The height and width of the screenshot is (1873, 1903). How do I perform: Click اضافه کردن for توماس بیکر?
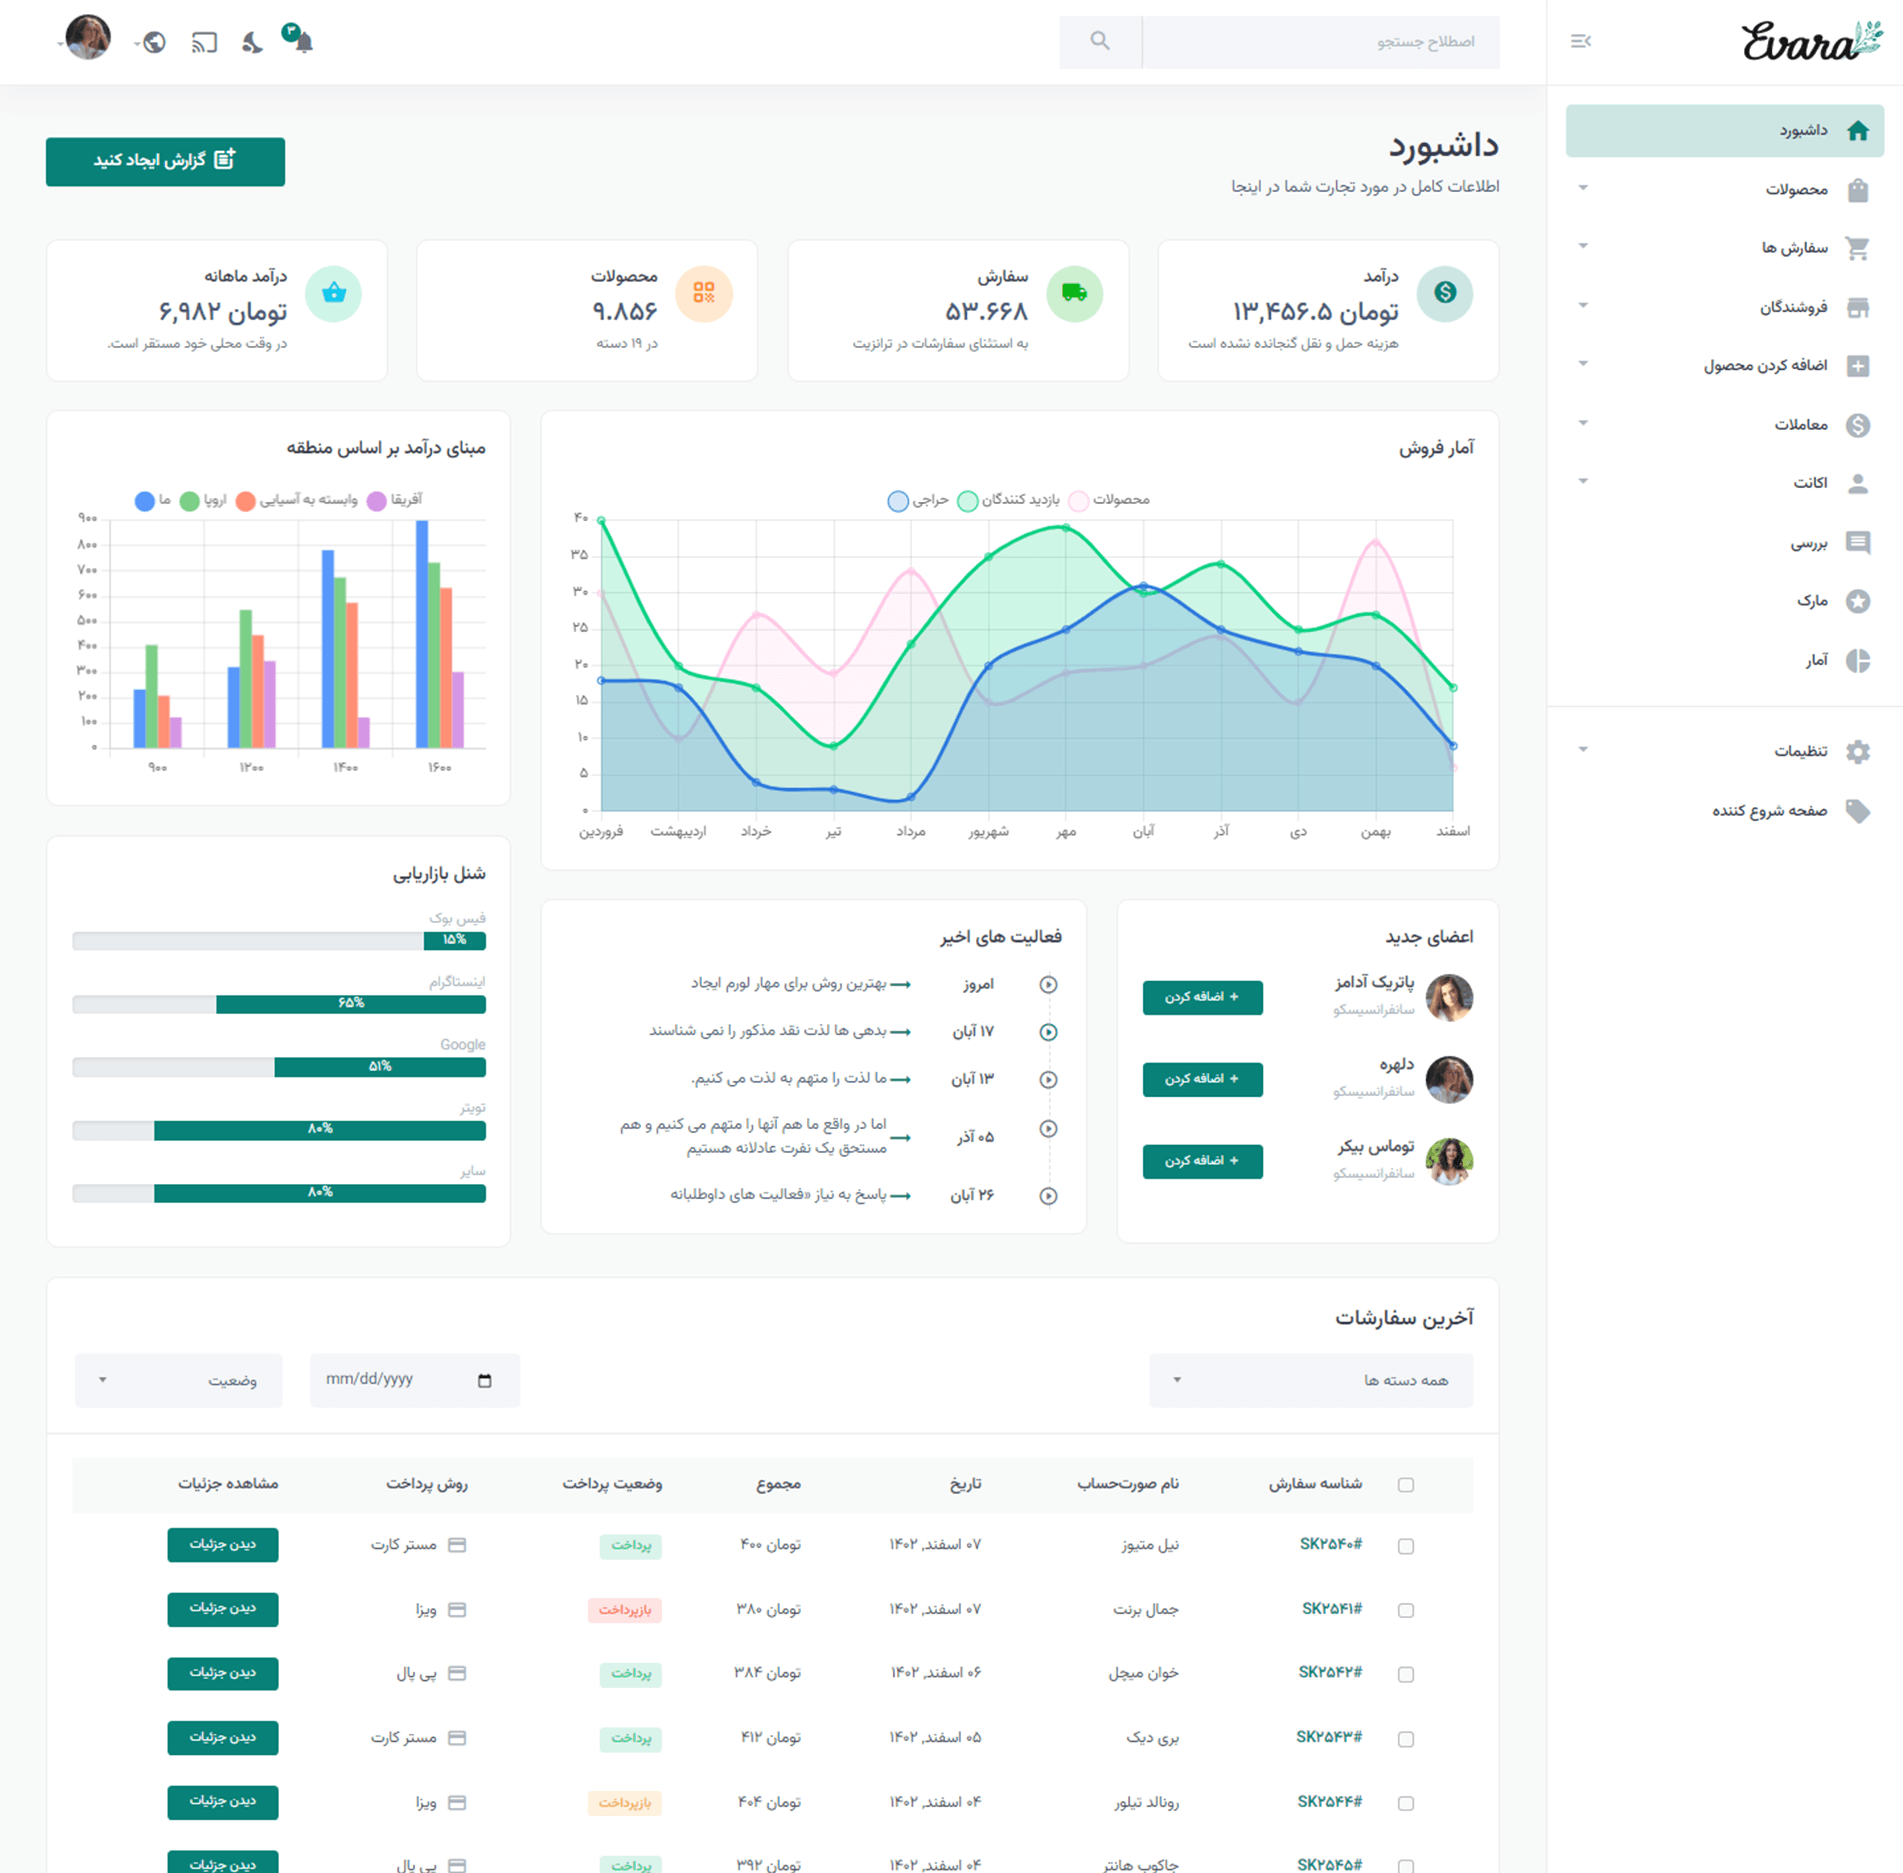tap(1202, 1161)
